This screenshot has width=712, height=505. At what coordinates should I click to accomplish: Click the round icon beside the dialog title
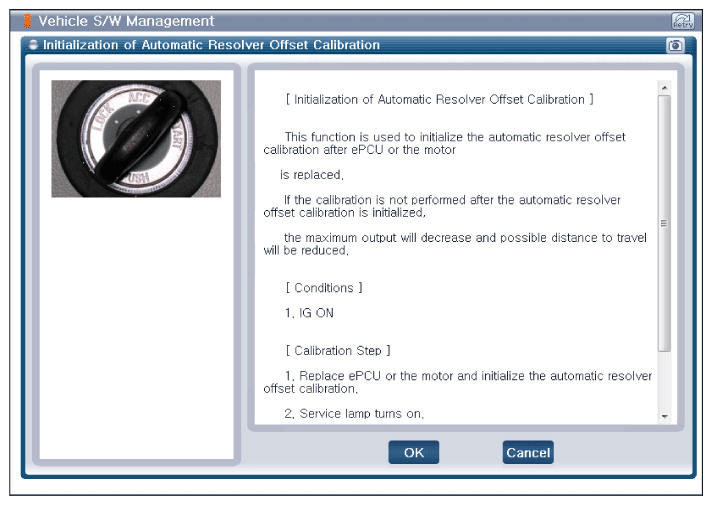(33, 45)
